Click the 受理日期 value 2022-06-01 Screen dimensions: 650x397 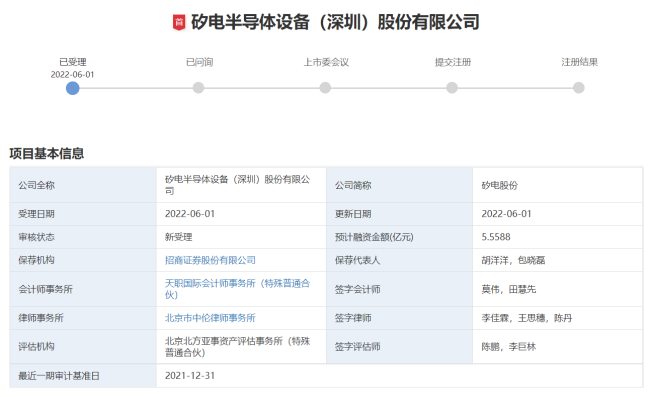pyautogui.click(x=190, y=214)
